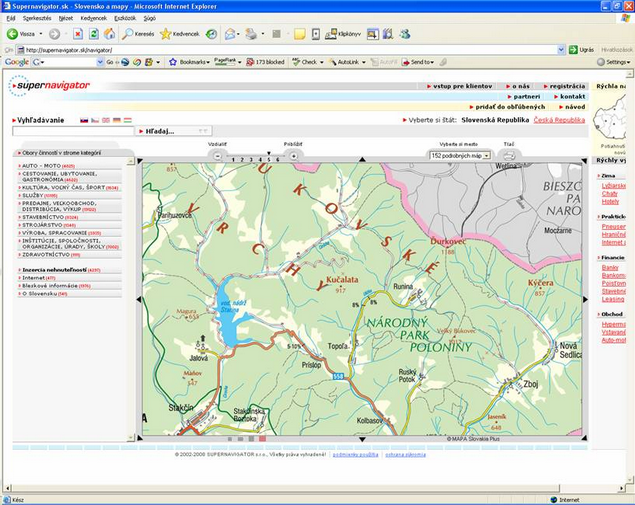Open Keresés search with magnifier icon
This screenshot has width=635, height=505.
[138, 34]
